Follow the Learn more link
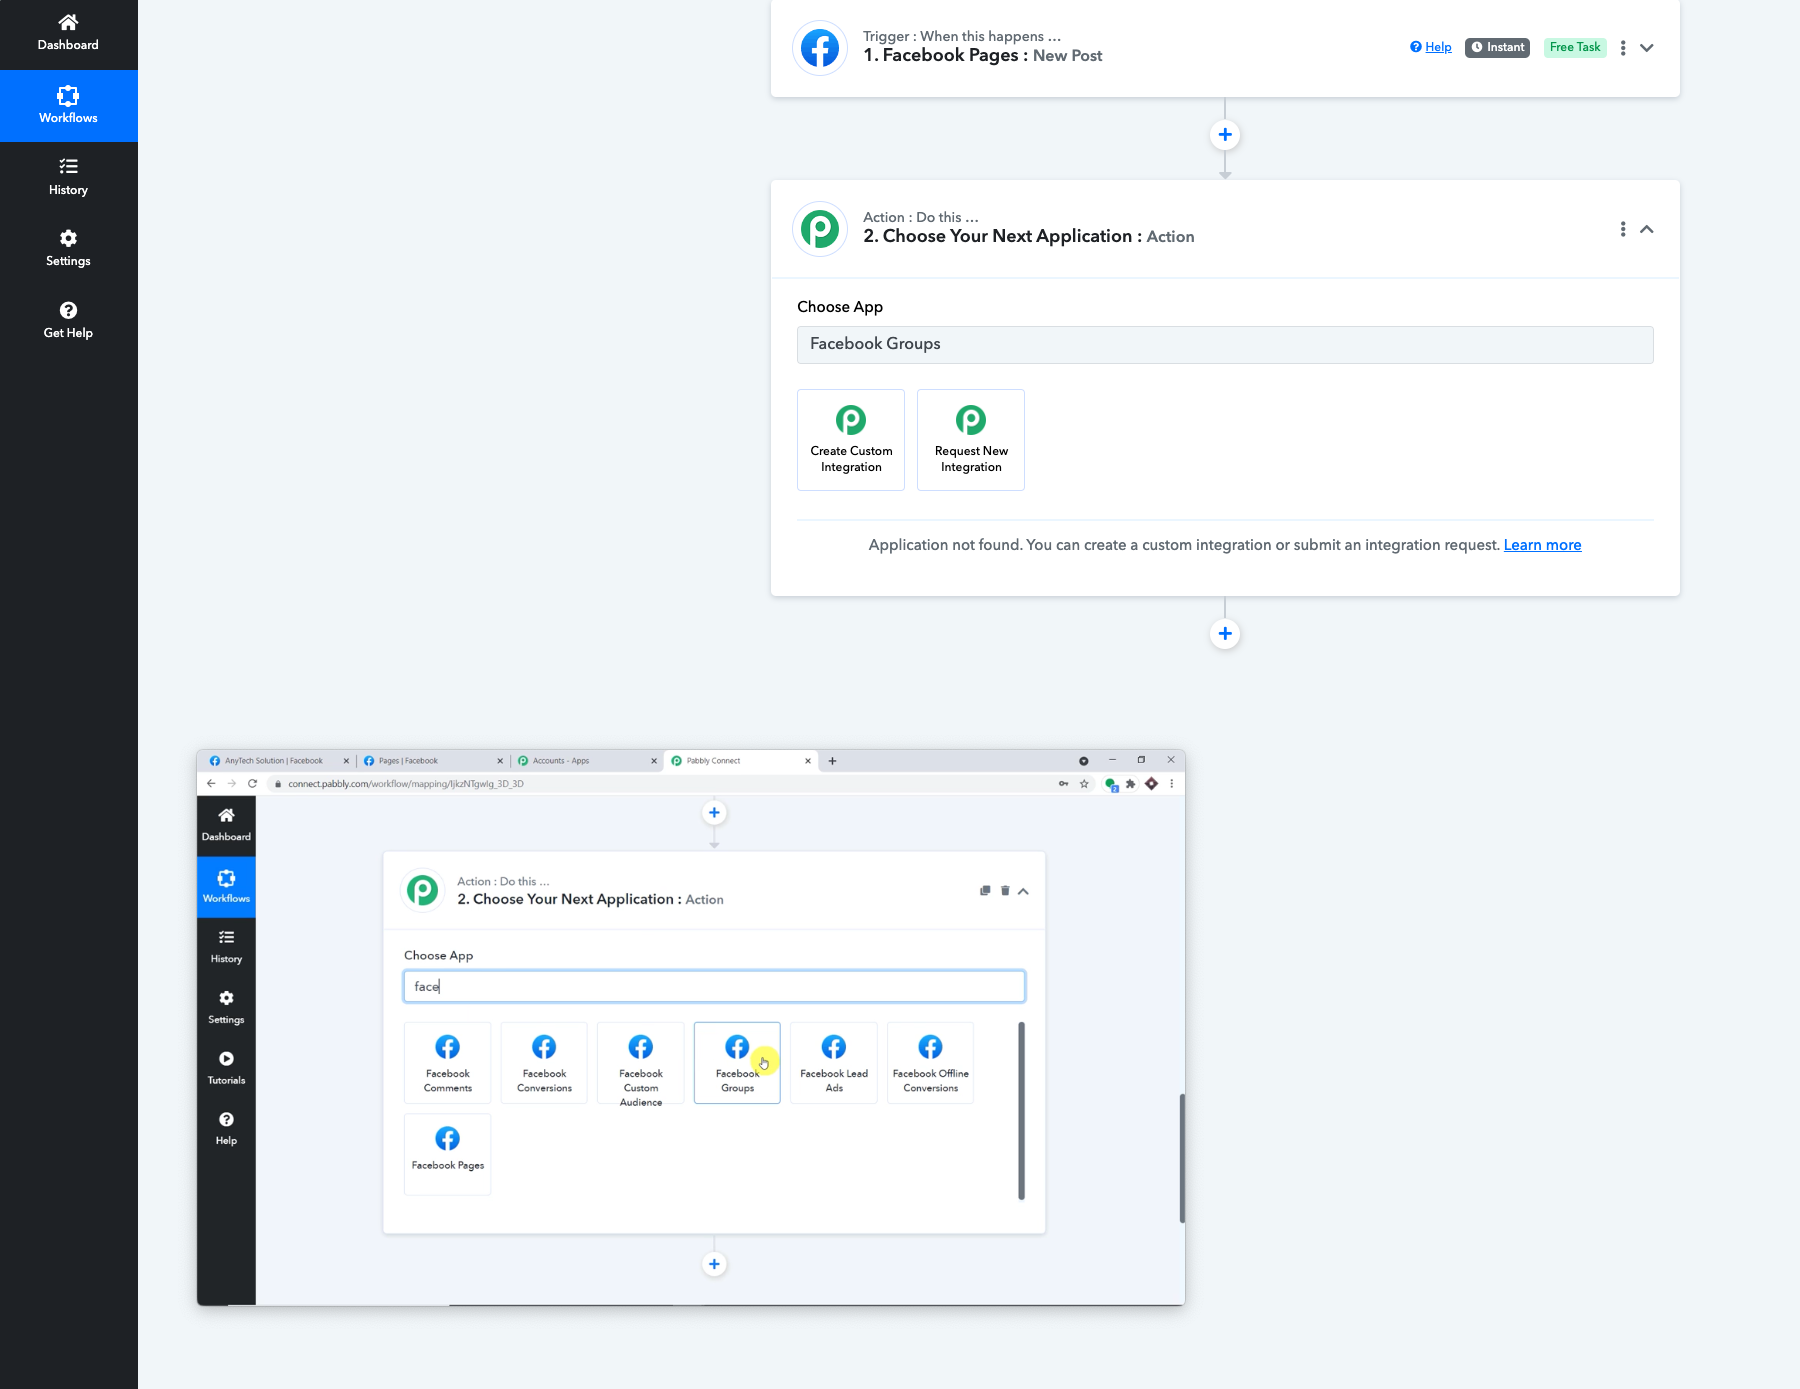The height and width of the screenshot is (1389, 1800). click(x=1542, y=545)
